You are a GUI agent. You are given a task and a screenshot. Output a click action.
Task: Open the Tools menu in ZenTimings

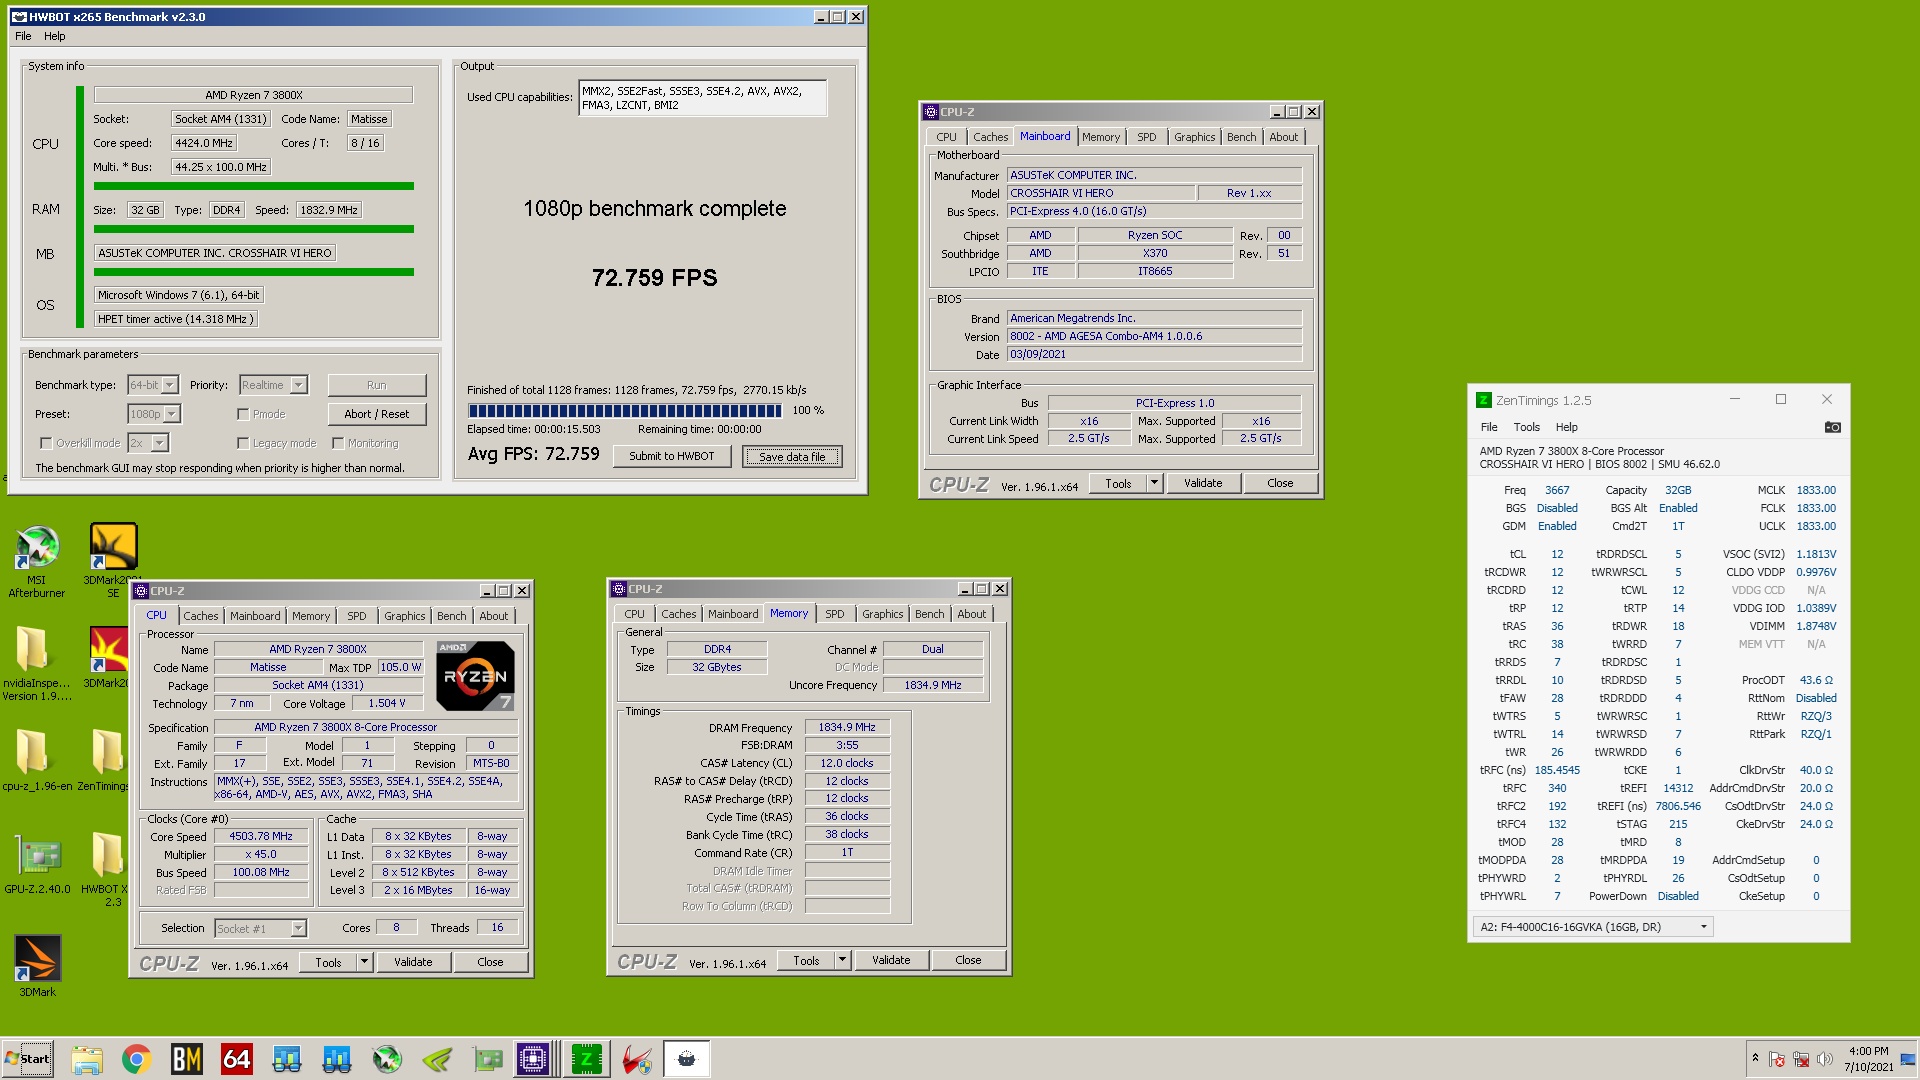tap(1526, 427)
